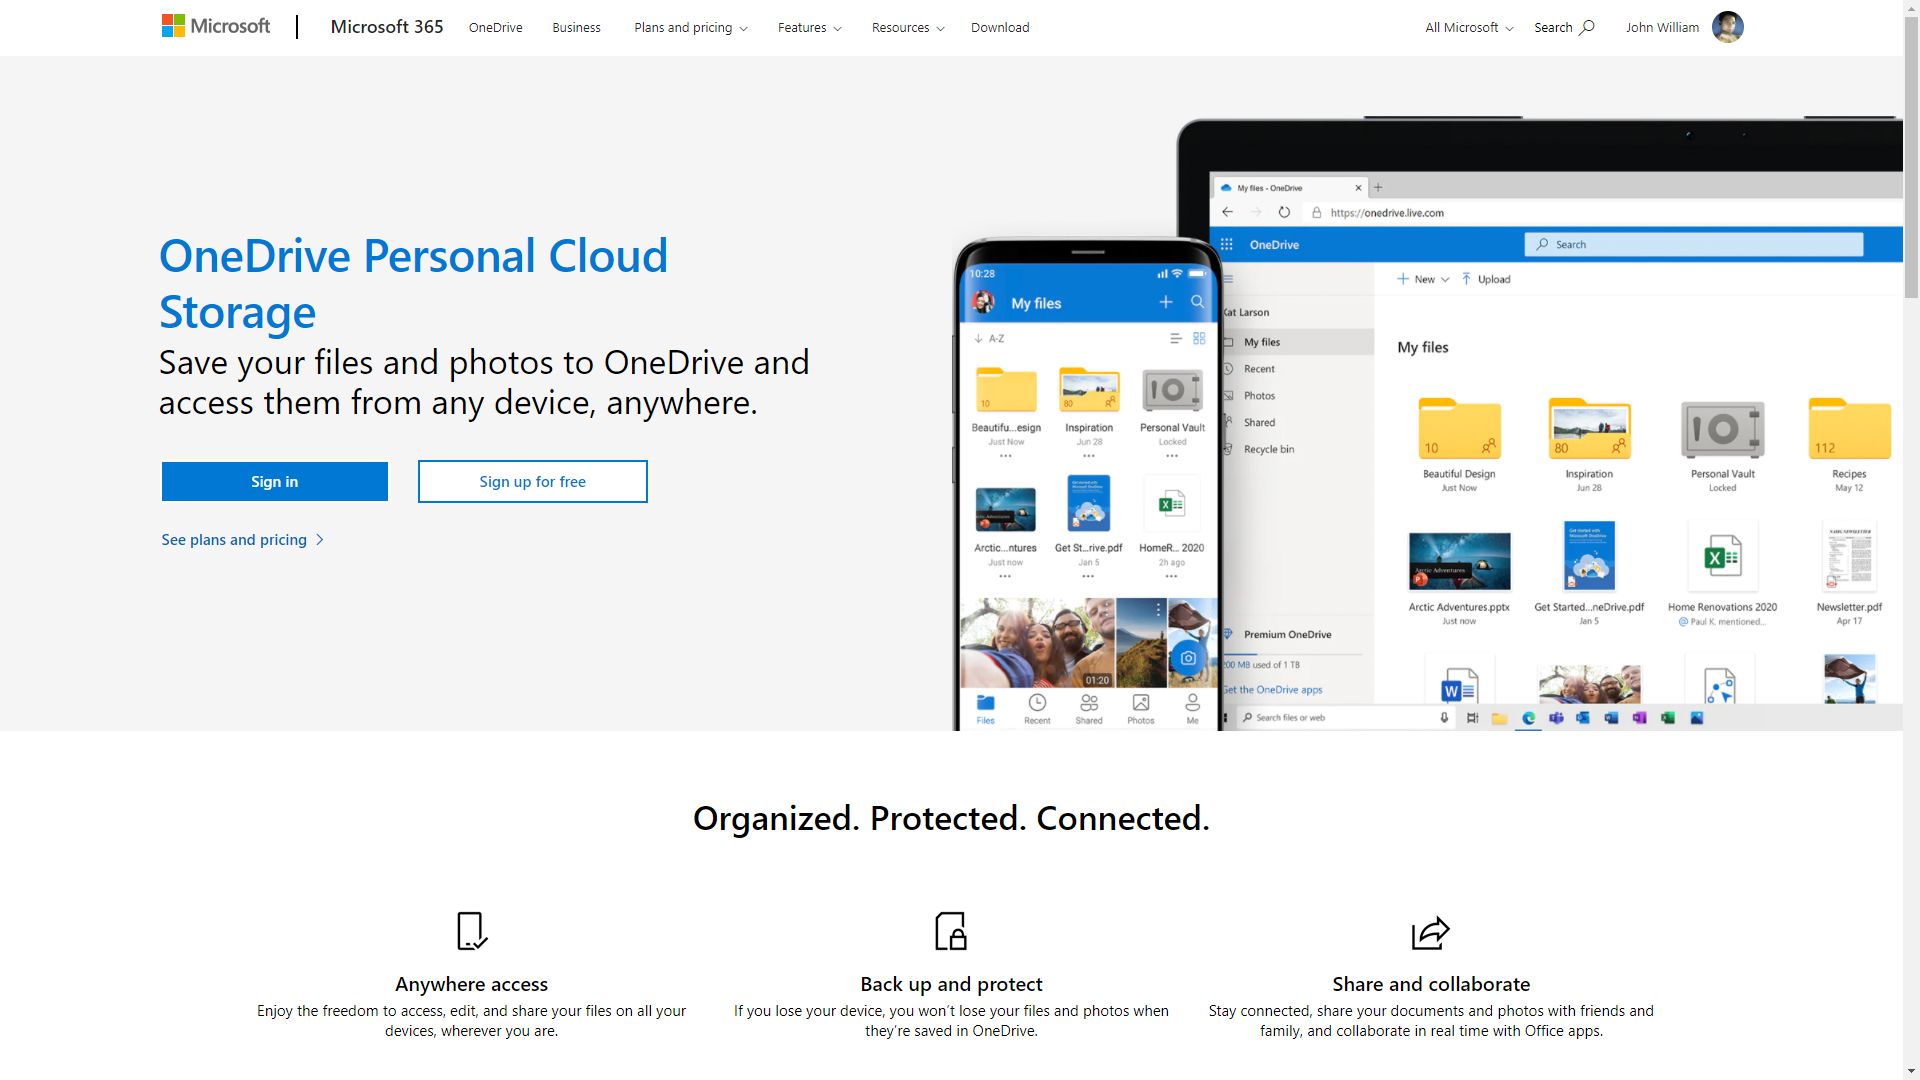Click the Business navigation tab
The width and height of the screenshot is (1920, 1080).
click(x=576, y=26)
